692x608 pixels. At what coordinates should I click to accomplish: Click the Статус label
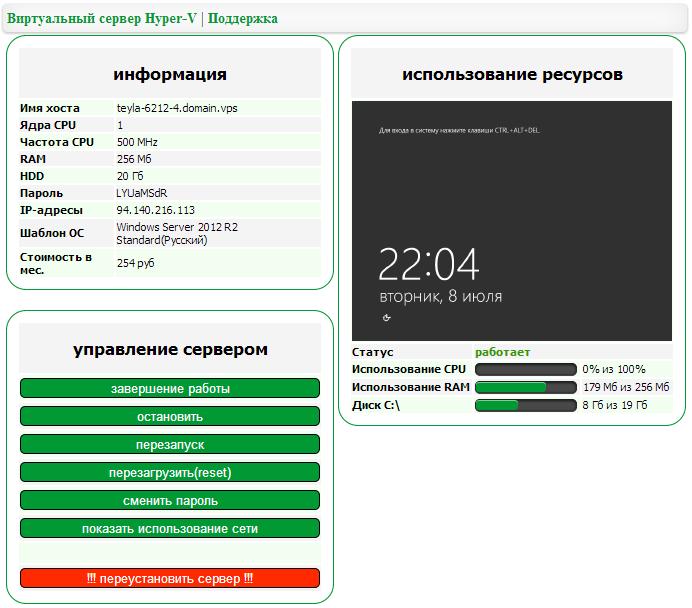[x=372, y=352]
